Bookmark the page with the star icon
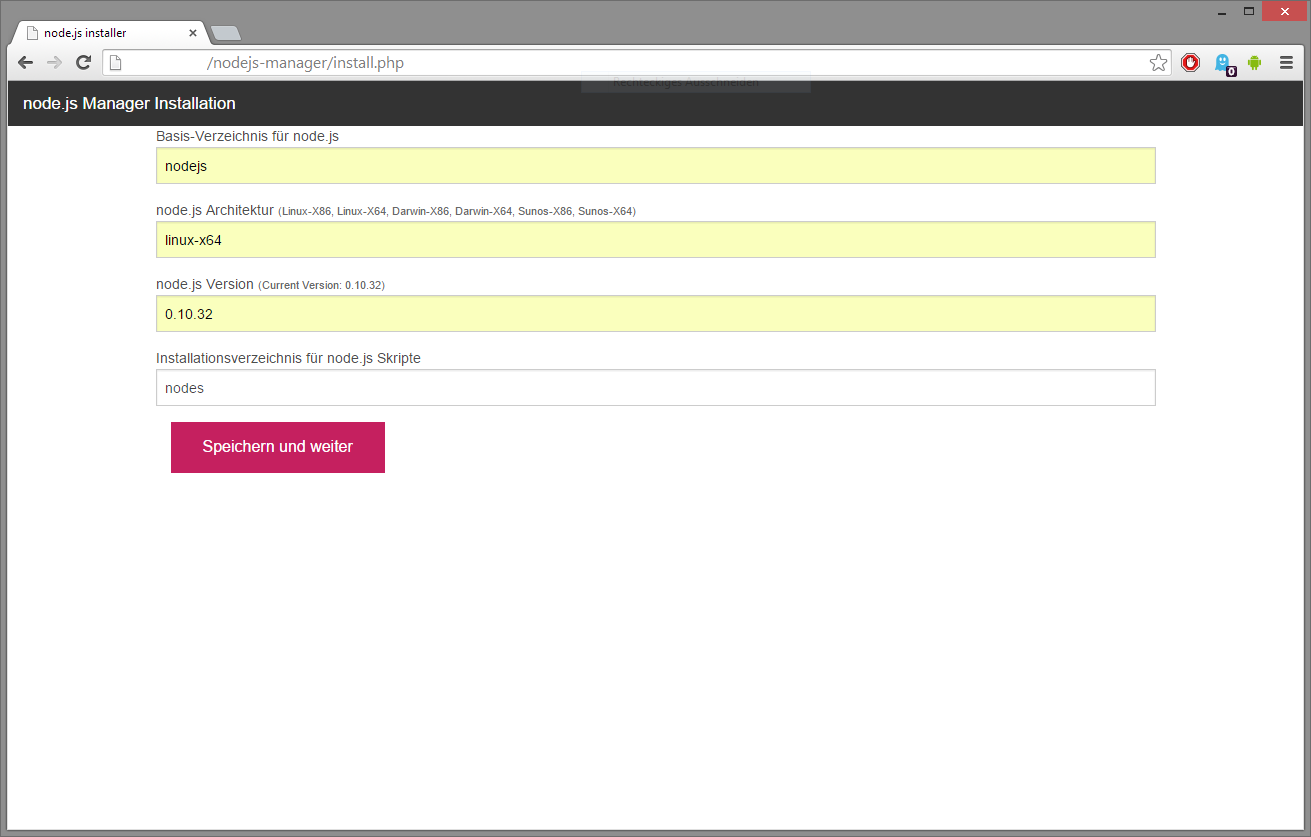The height and width of the screenshot is (837, 1311). (1158, 63)
